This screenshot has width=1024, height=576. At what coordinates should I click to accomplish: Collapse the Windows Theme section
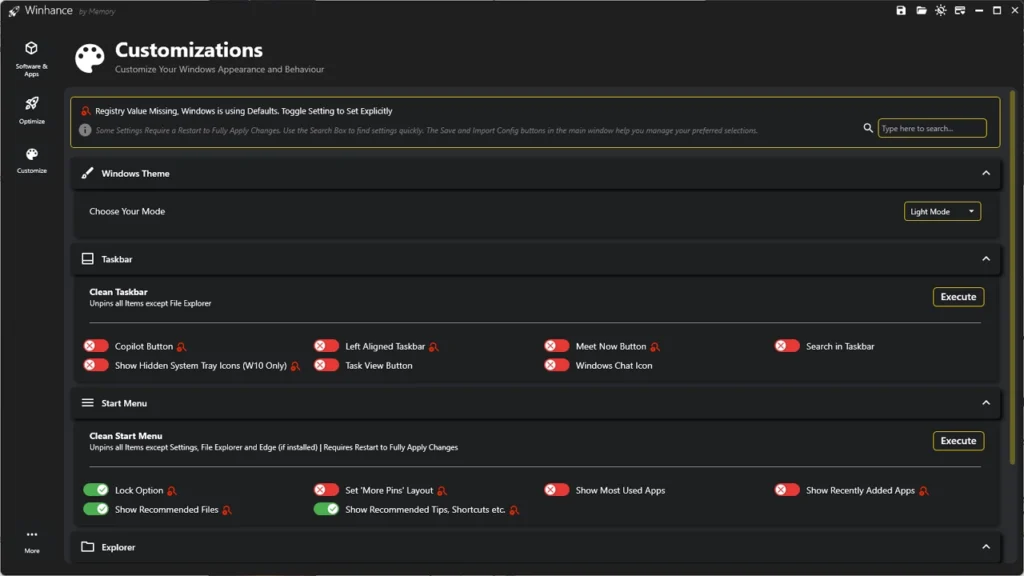tap(986, 173)
